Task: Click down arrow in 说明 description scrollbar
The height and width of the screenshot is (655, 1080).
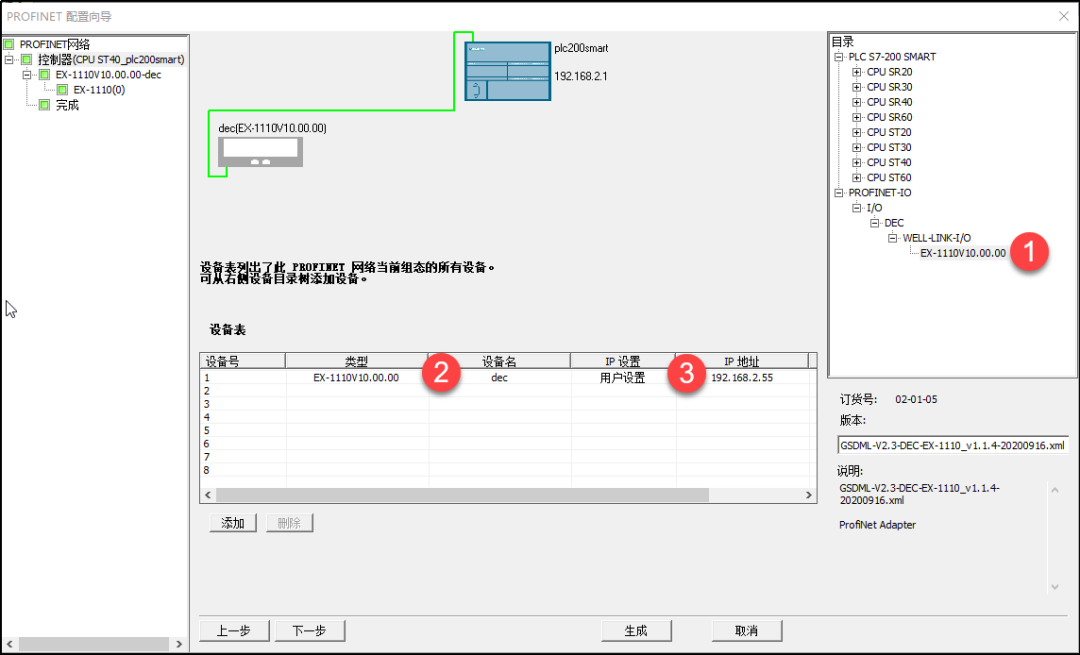Action: [x=1055, y=587]
